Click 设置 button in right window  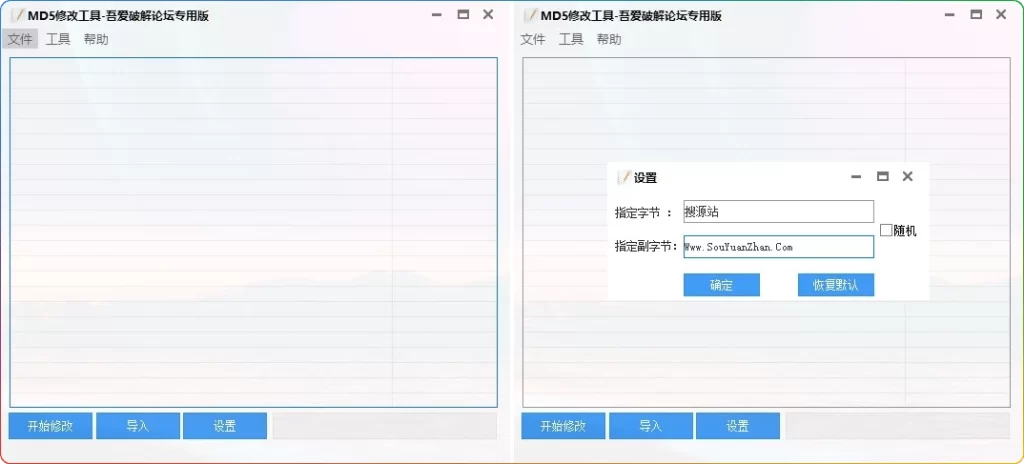(738, 426)
